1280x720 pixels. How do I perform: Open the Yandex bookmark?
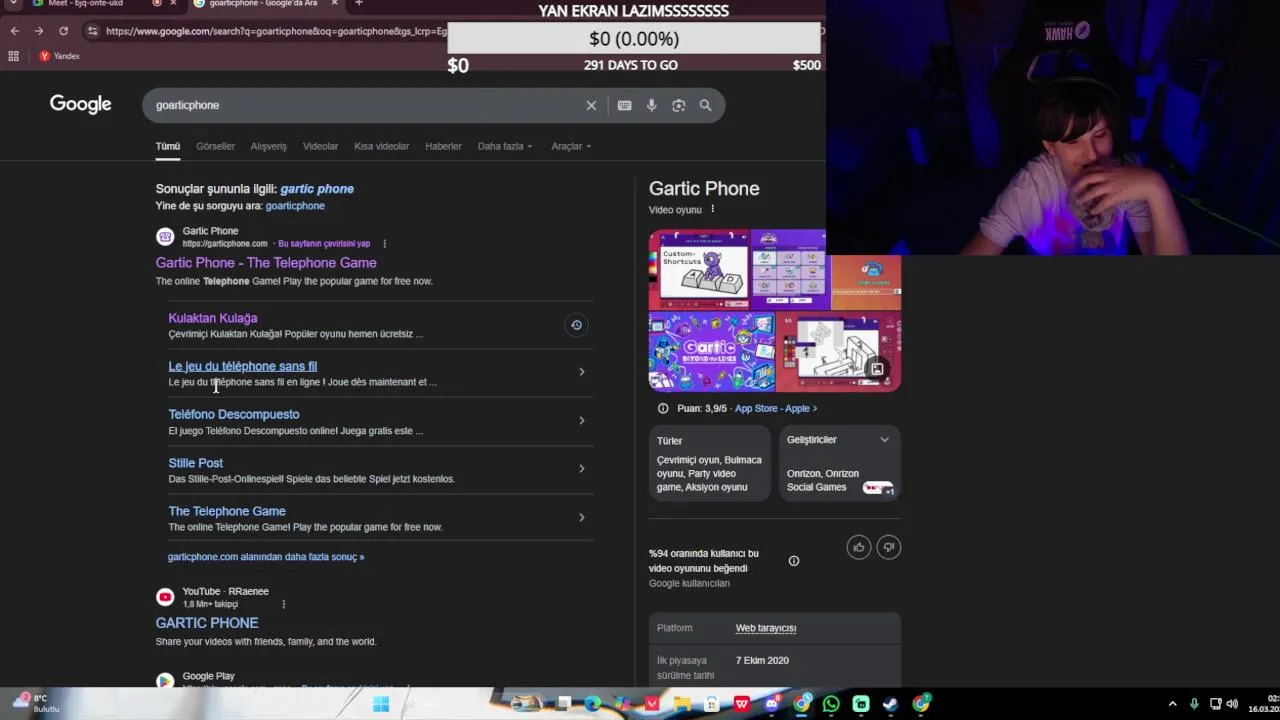tap(59, 56)
